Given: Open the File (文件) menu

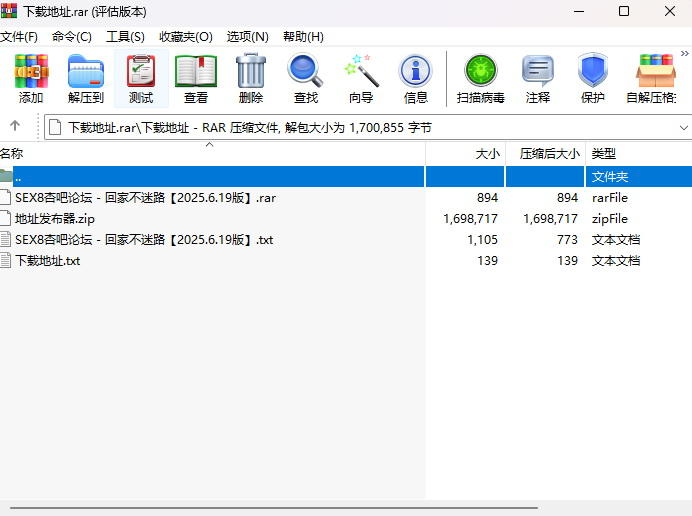Looking at the screenshot, I should (x=19, y=37).
